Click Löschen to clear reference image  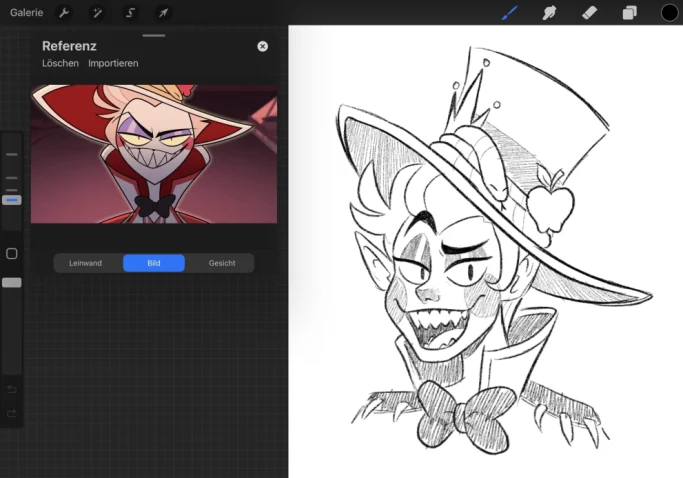click(x=61, y=63)
